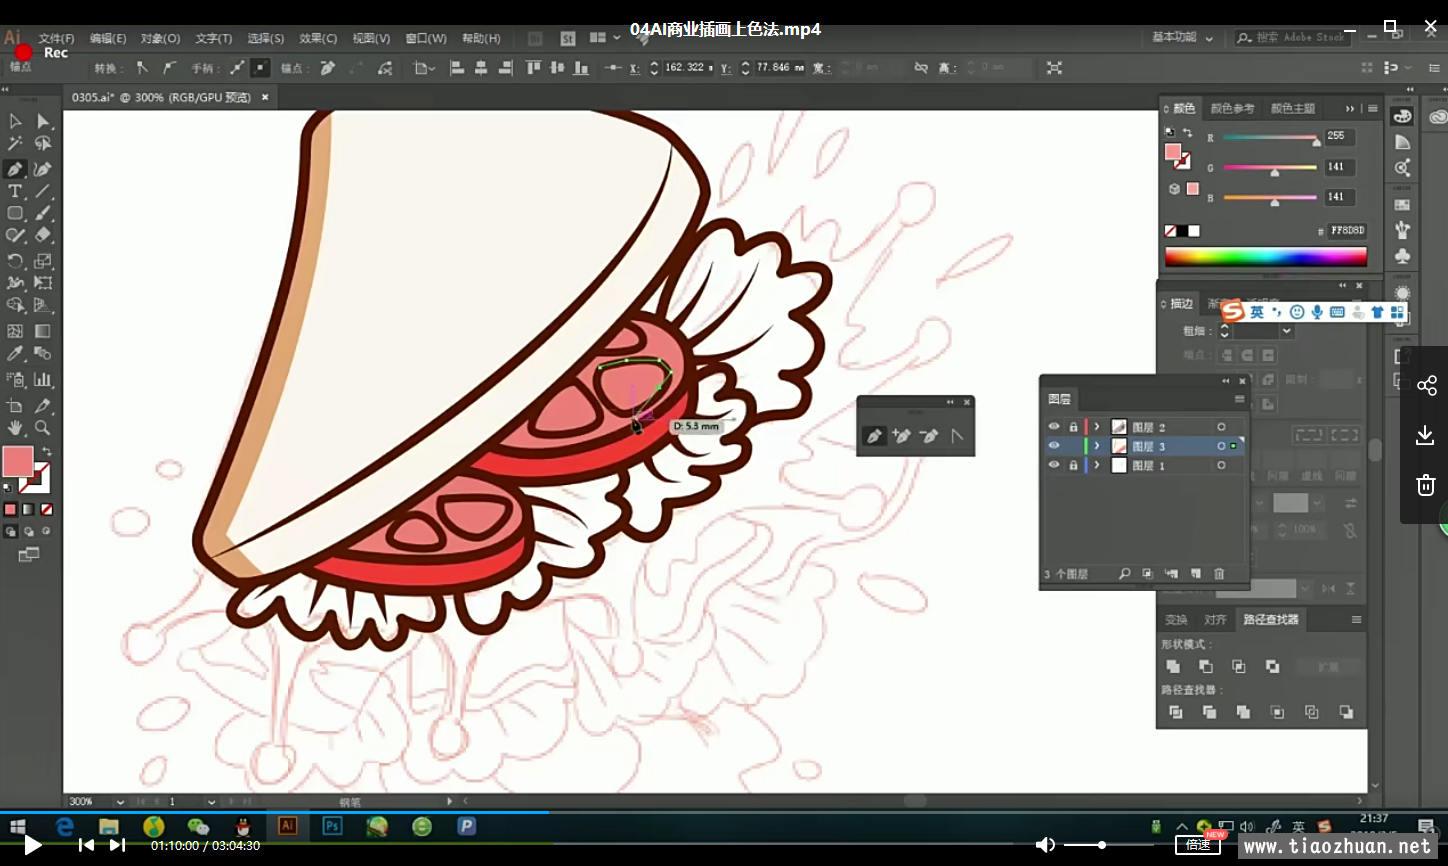Click target circle for 图层 2
This screenshot has height=866, width=1448.
click(x=1221, y=427)
